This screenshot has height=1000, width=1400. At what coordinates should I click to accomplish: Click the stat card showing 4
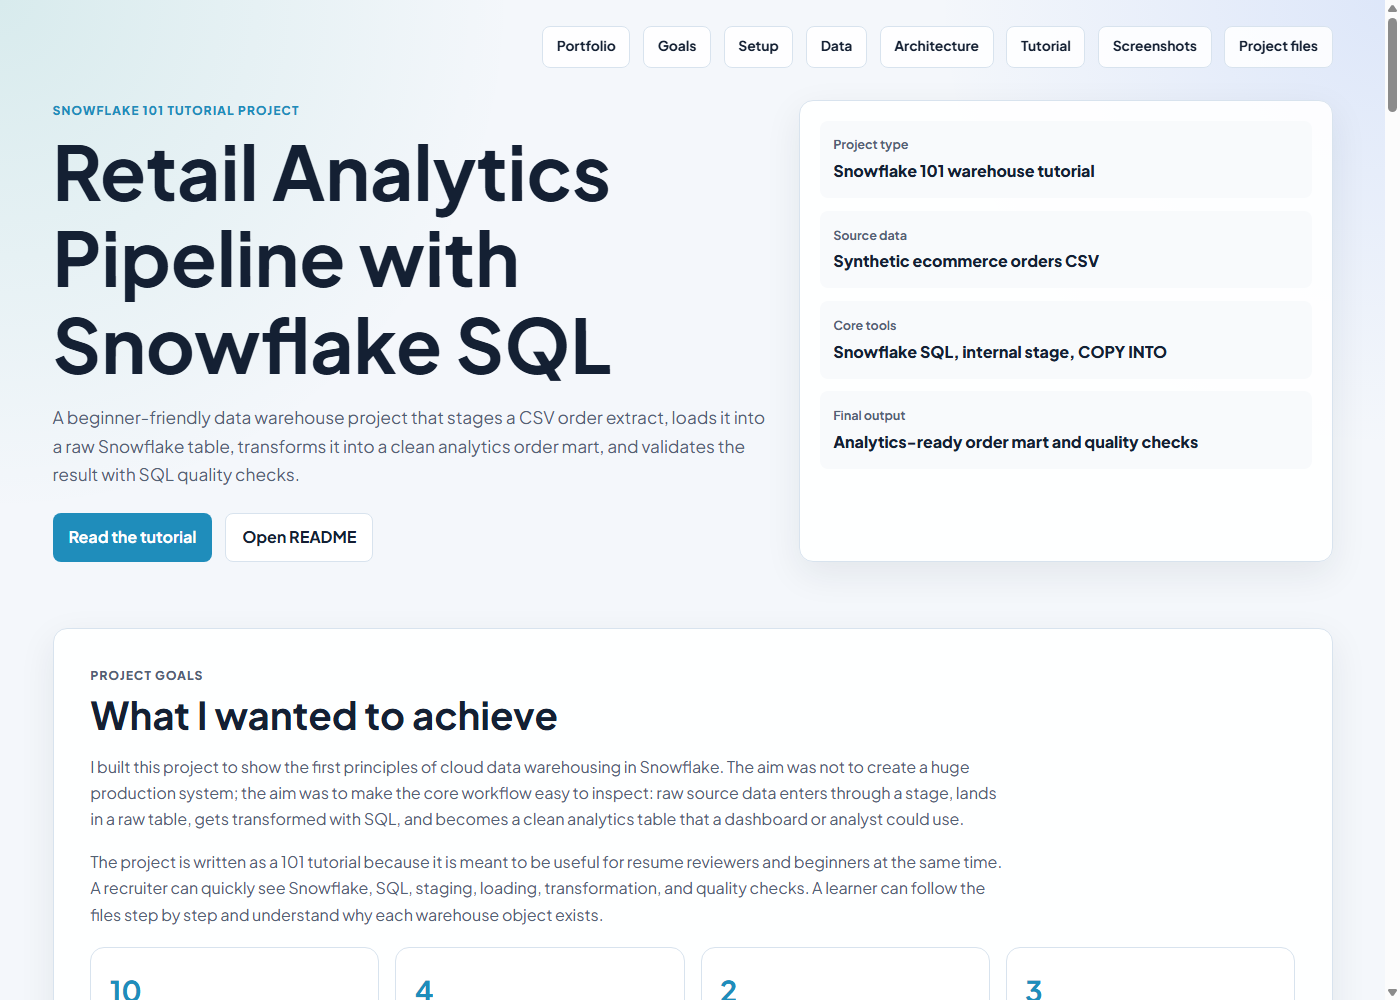pyautogui.click(x=540, y=974)
